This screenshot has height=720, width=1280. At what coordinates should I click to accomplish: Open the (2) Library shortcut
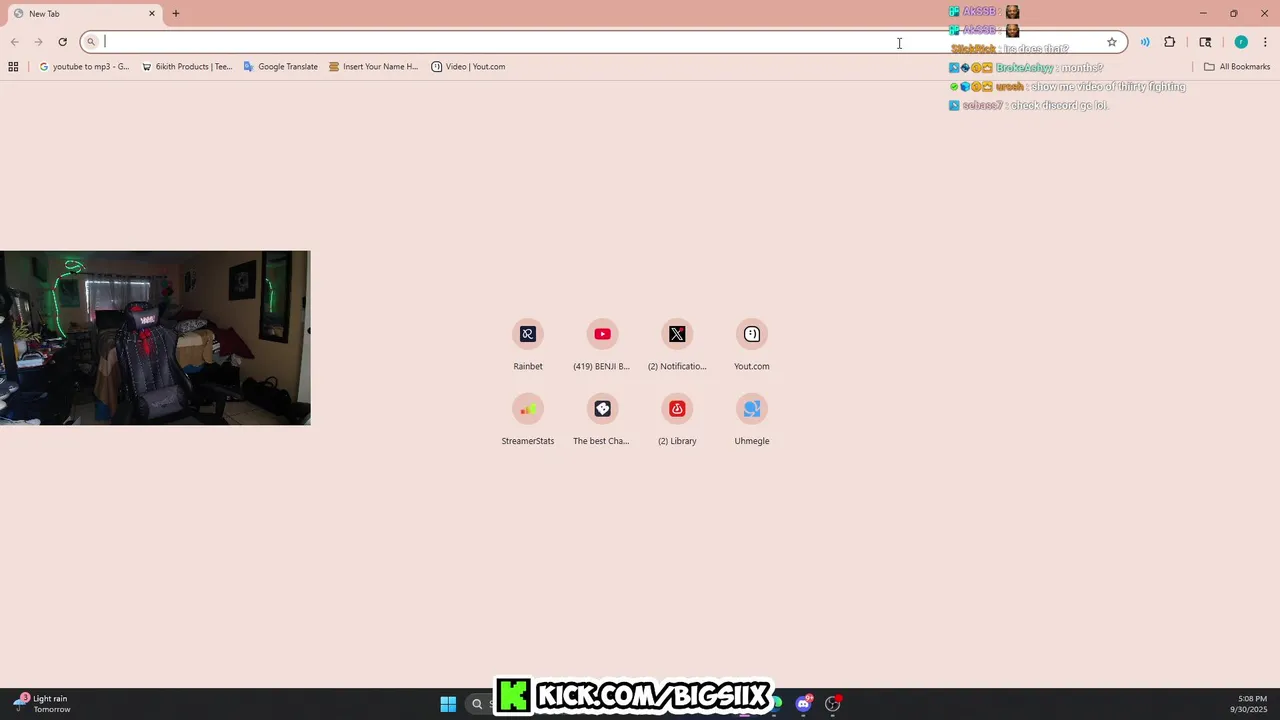(x=677, y=420)
